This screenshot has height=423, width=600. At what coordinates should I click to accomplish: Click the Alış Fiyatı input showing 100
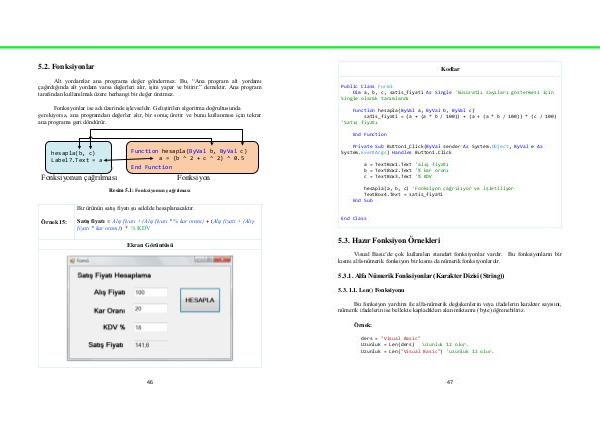coord(150,292)
